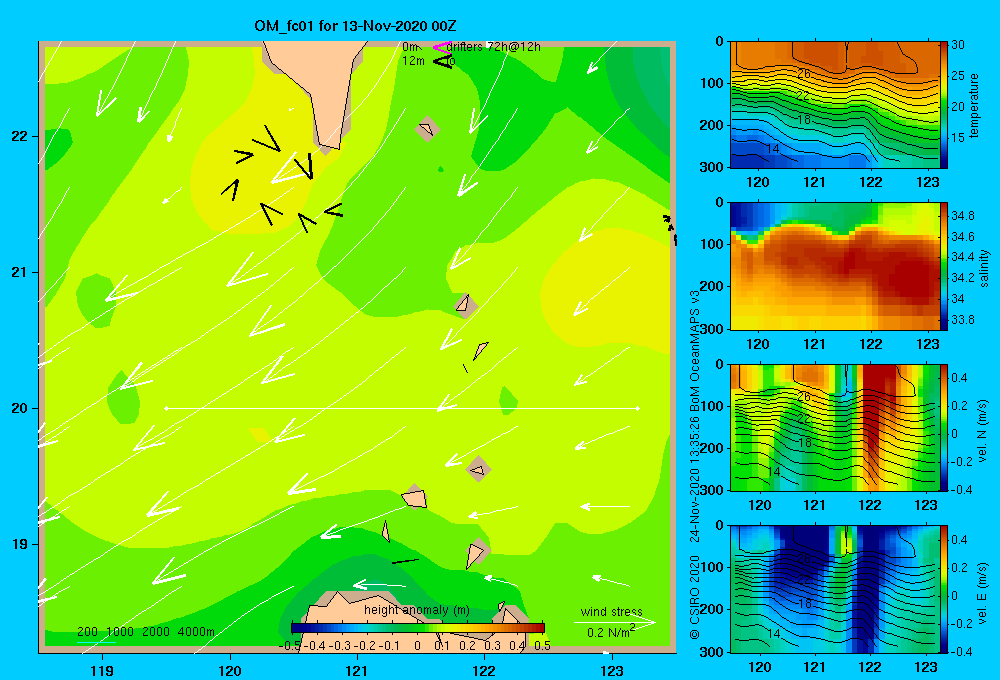Viewport: 1000px width, 680px height.
Task: Click the "0.2 N/m2" wind stress value
Action: pyautogui.click(x=610, y=632)
